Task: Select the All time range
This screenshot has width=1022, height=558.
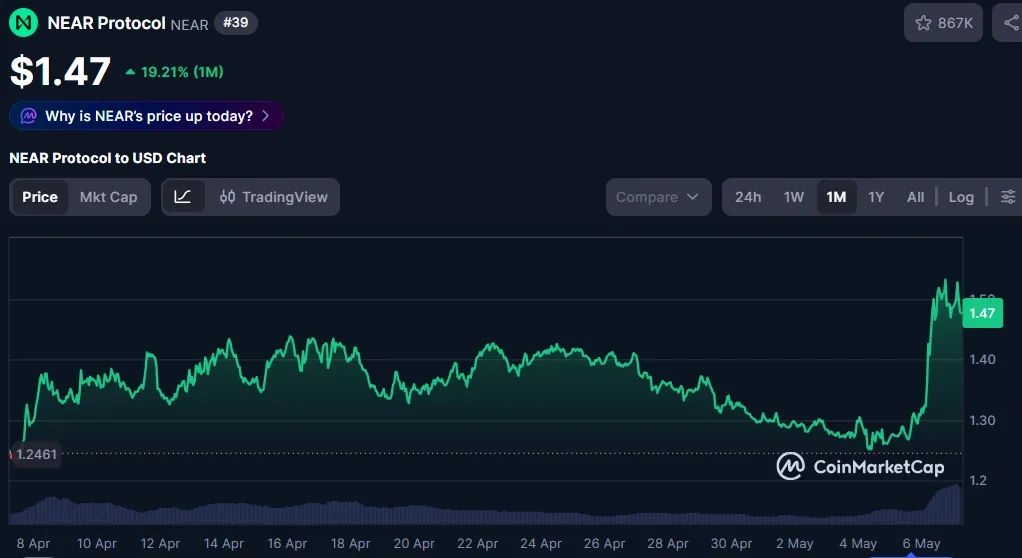Action: [x=915, y=197]
